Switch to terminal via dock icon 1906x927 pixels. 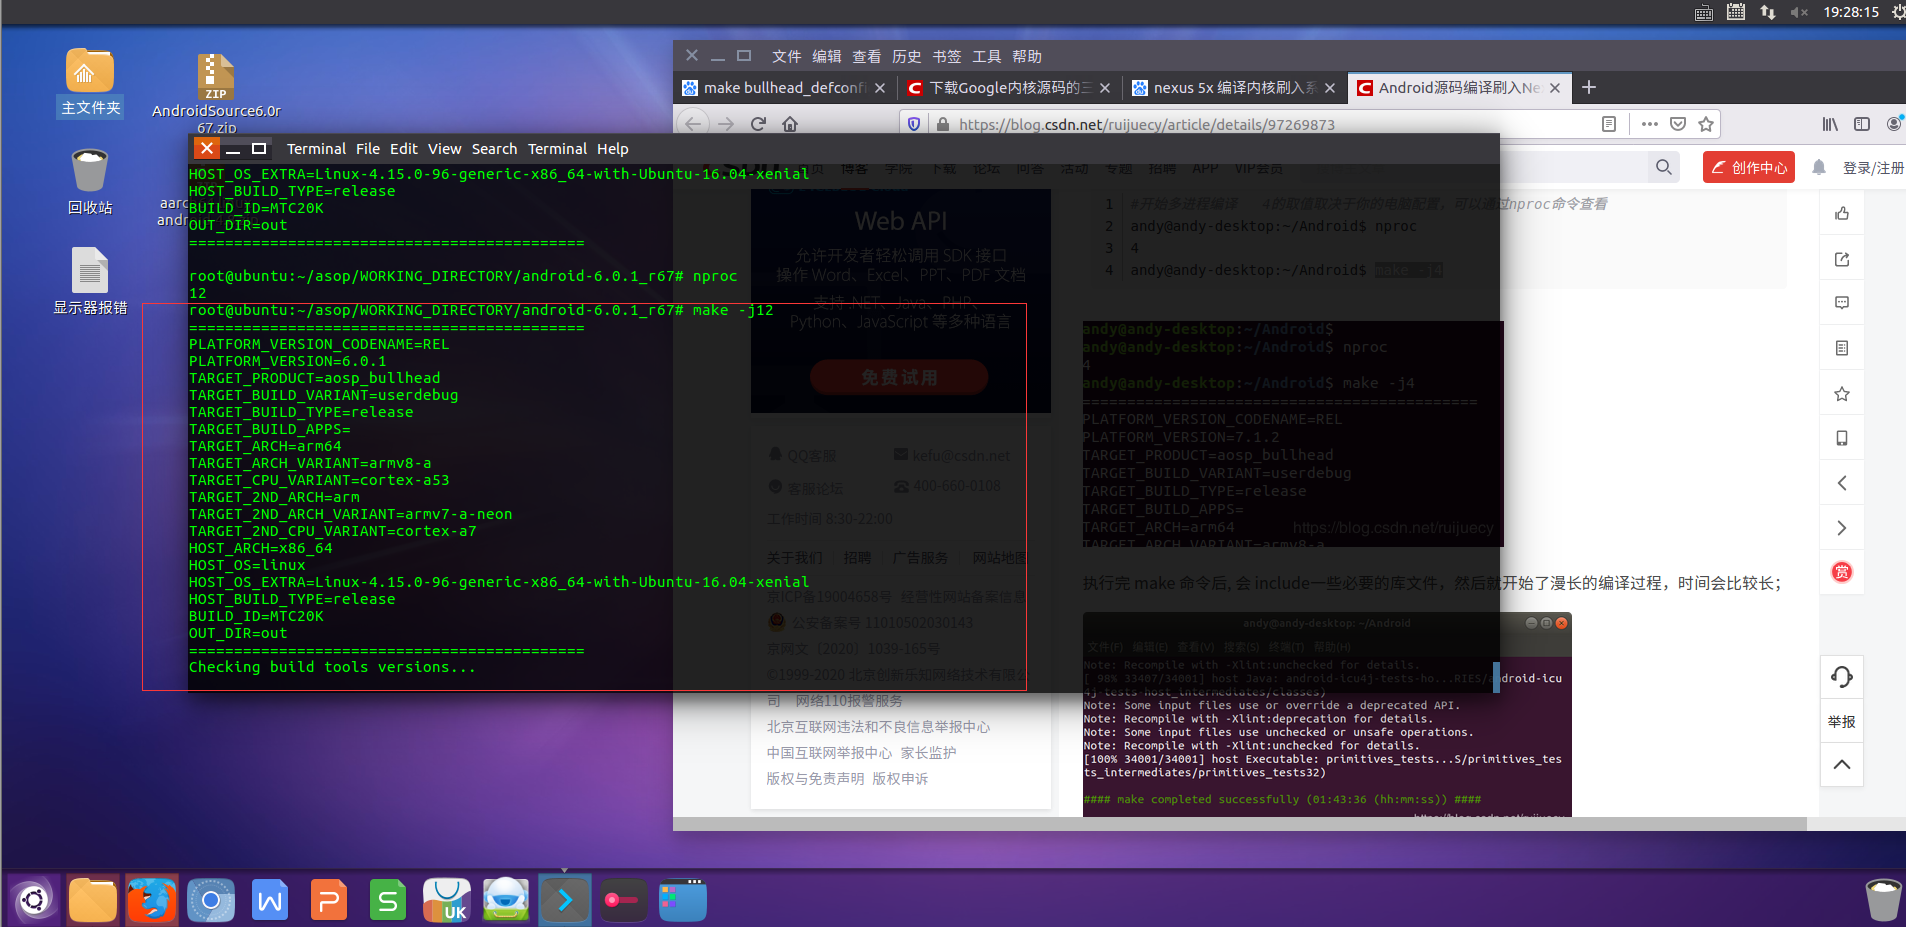tap(565, 900)
